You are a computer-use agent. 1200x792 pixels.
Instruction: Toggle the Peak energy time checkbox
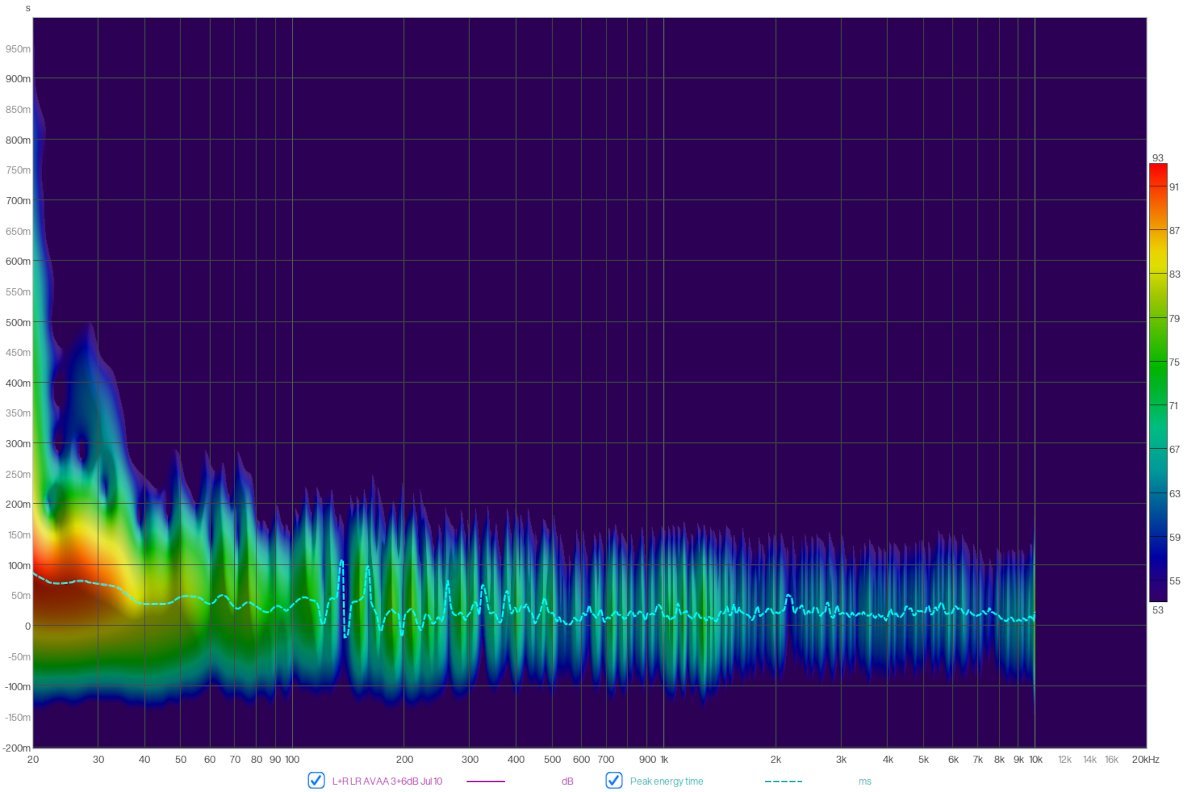[x=614, y=781]
